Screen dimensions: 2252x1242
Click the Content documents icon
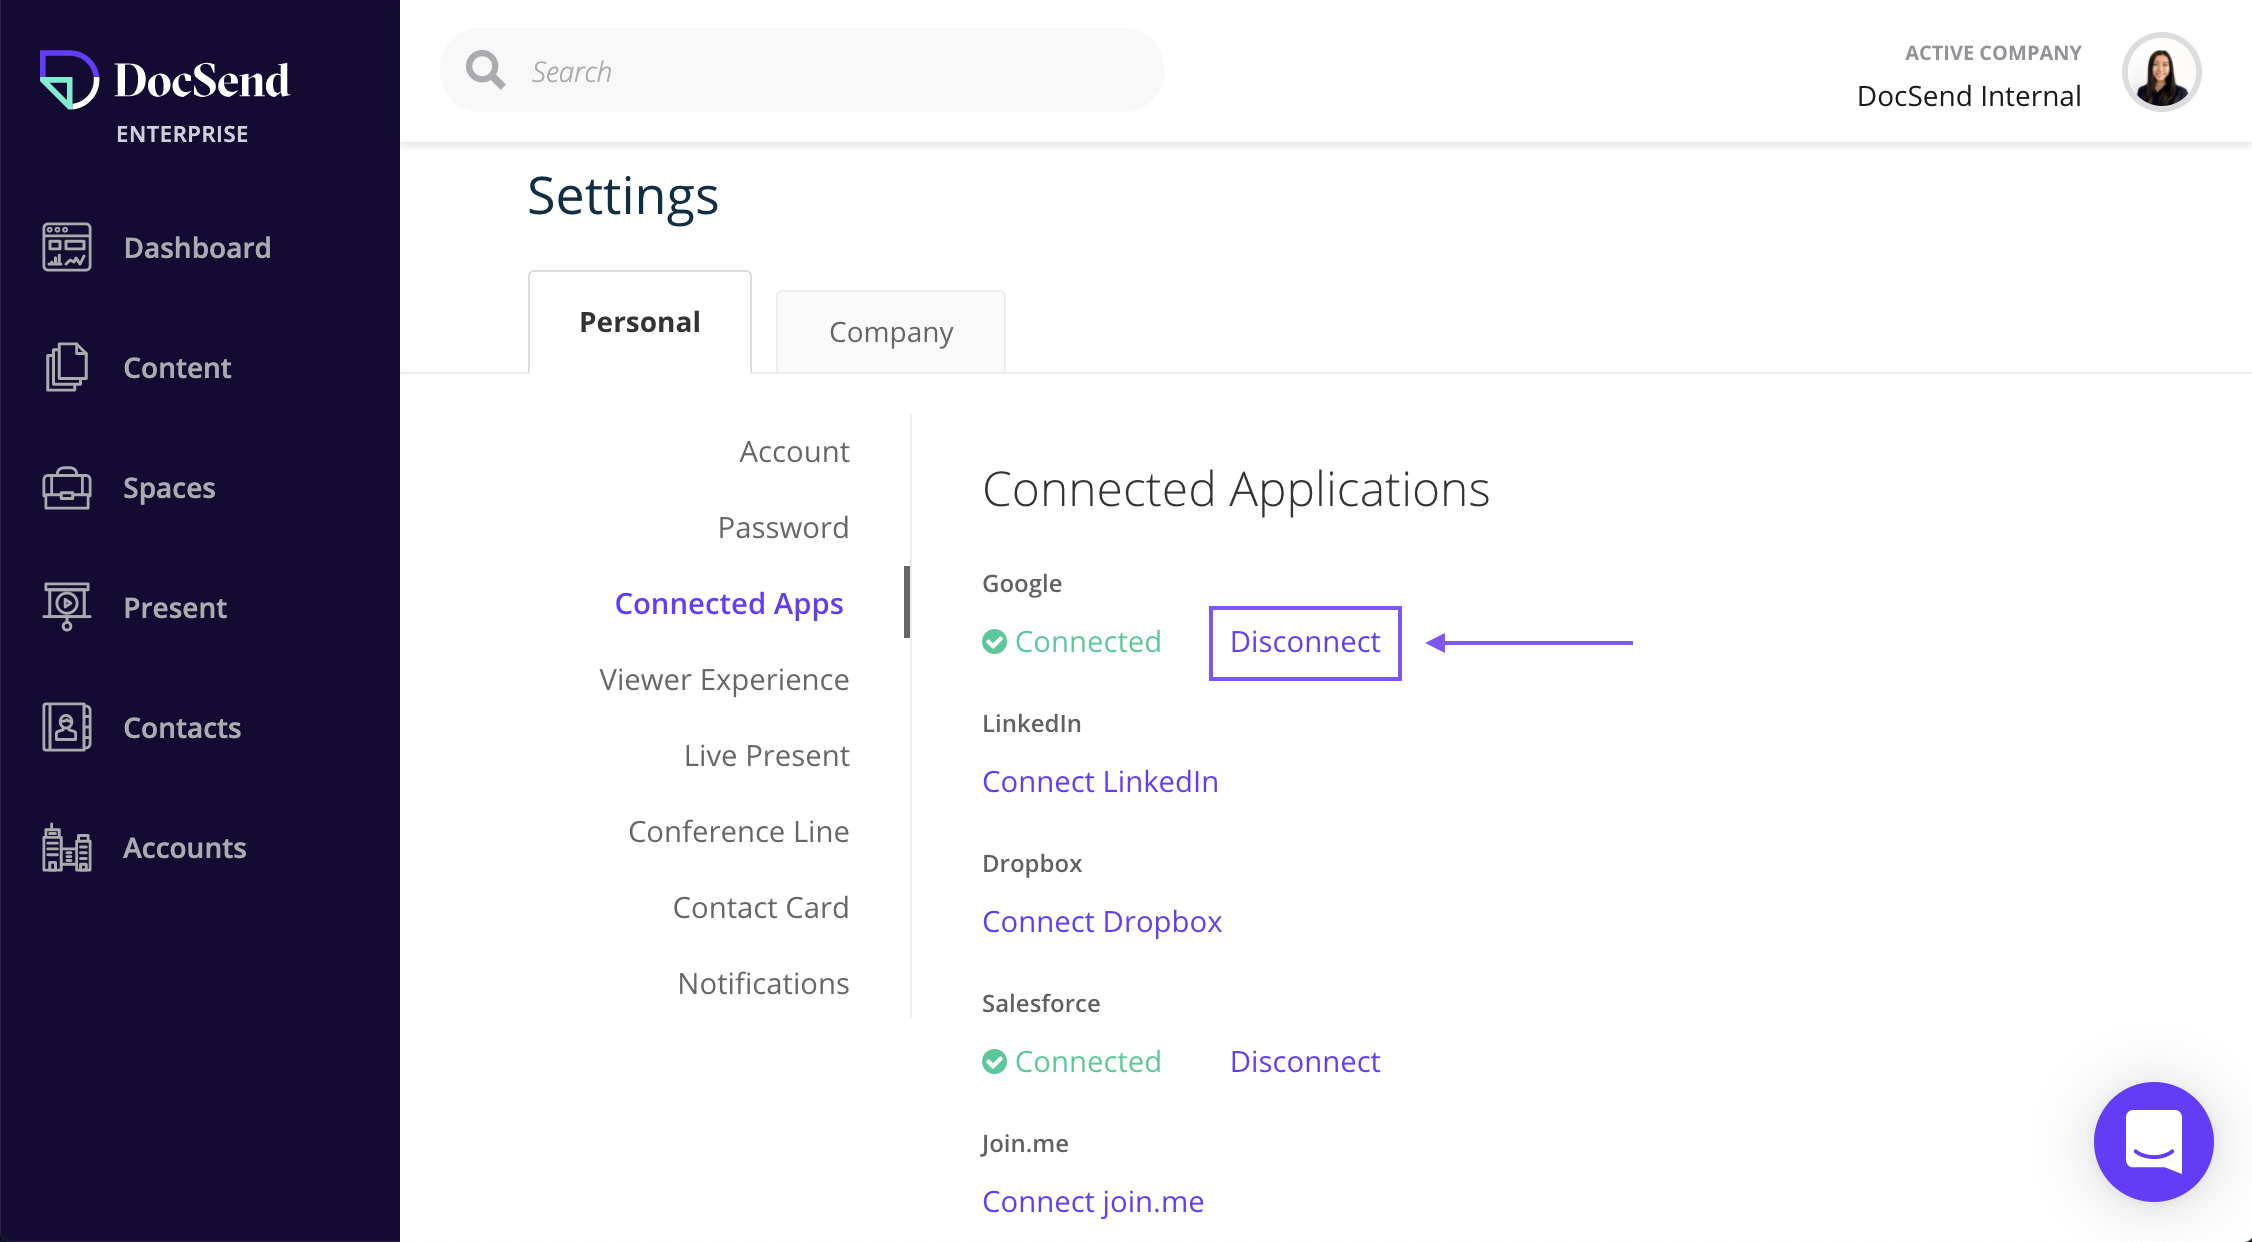[x=67, y=367]
